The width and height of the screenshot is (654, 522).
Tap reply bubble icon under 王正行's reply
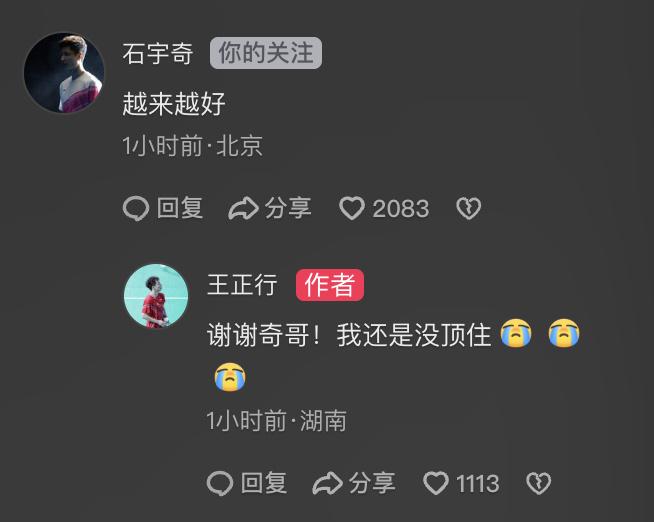tap(220, 483)
